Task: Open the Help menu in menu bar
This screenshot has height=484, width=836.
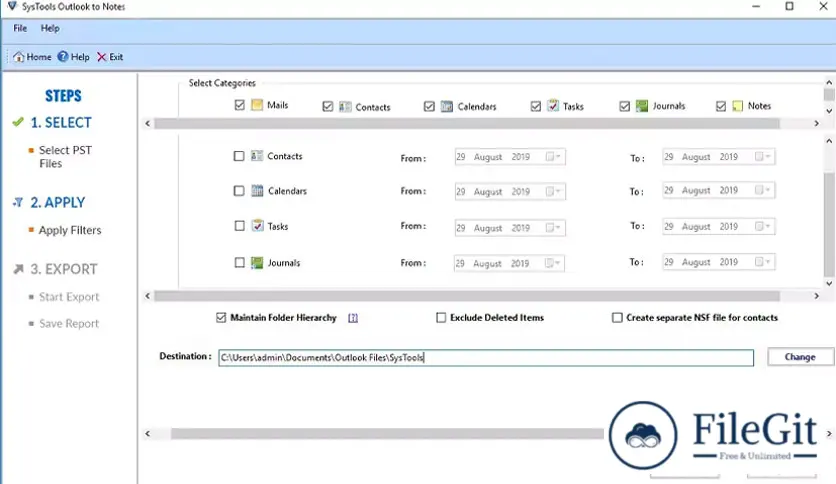Action: 50,28
